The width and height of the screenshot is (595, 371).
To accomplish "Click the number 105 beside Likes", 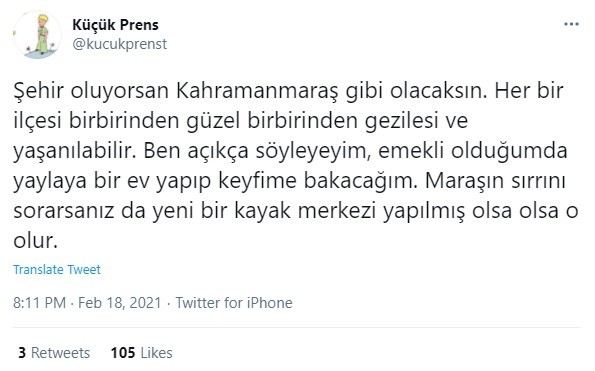I will (123, 353).
